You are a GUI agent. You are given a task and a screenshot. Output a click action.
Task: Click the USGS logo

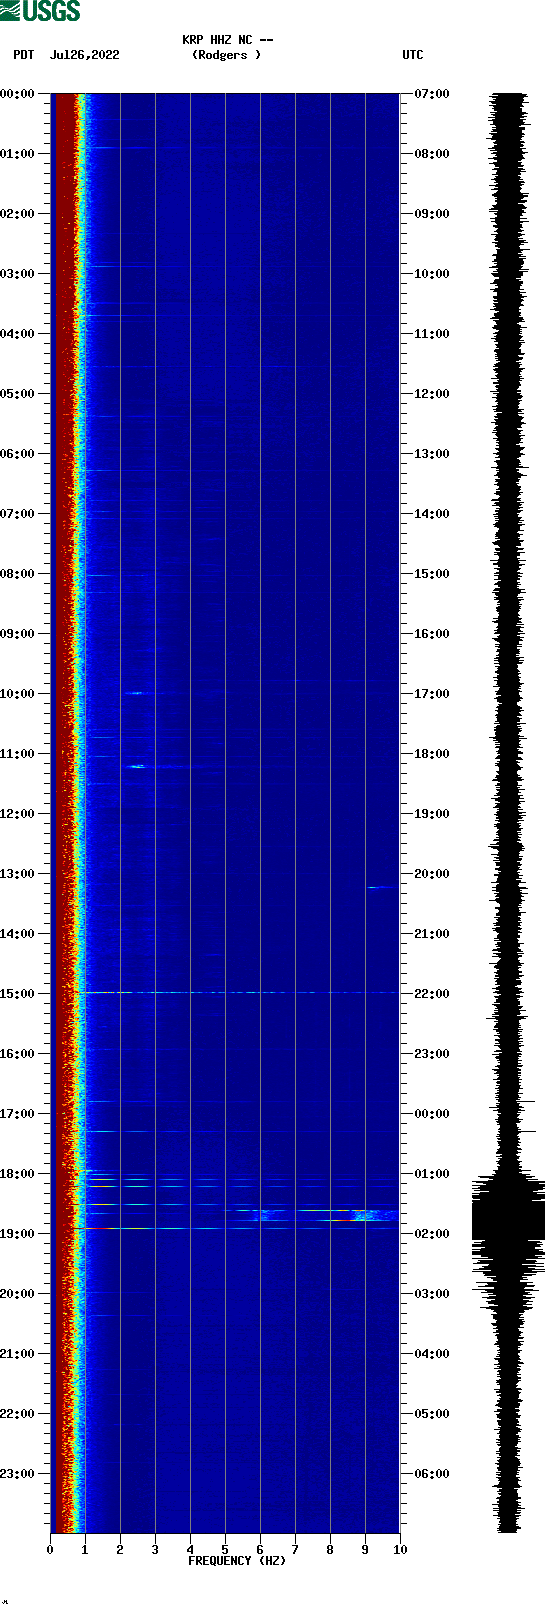pos(40,11)
